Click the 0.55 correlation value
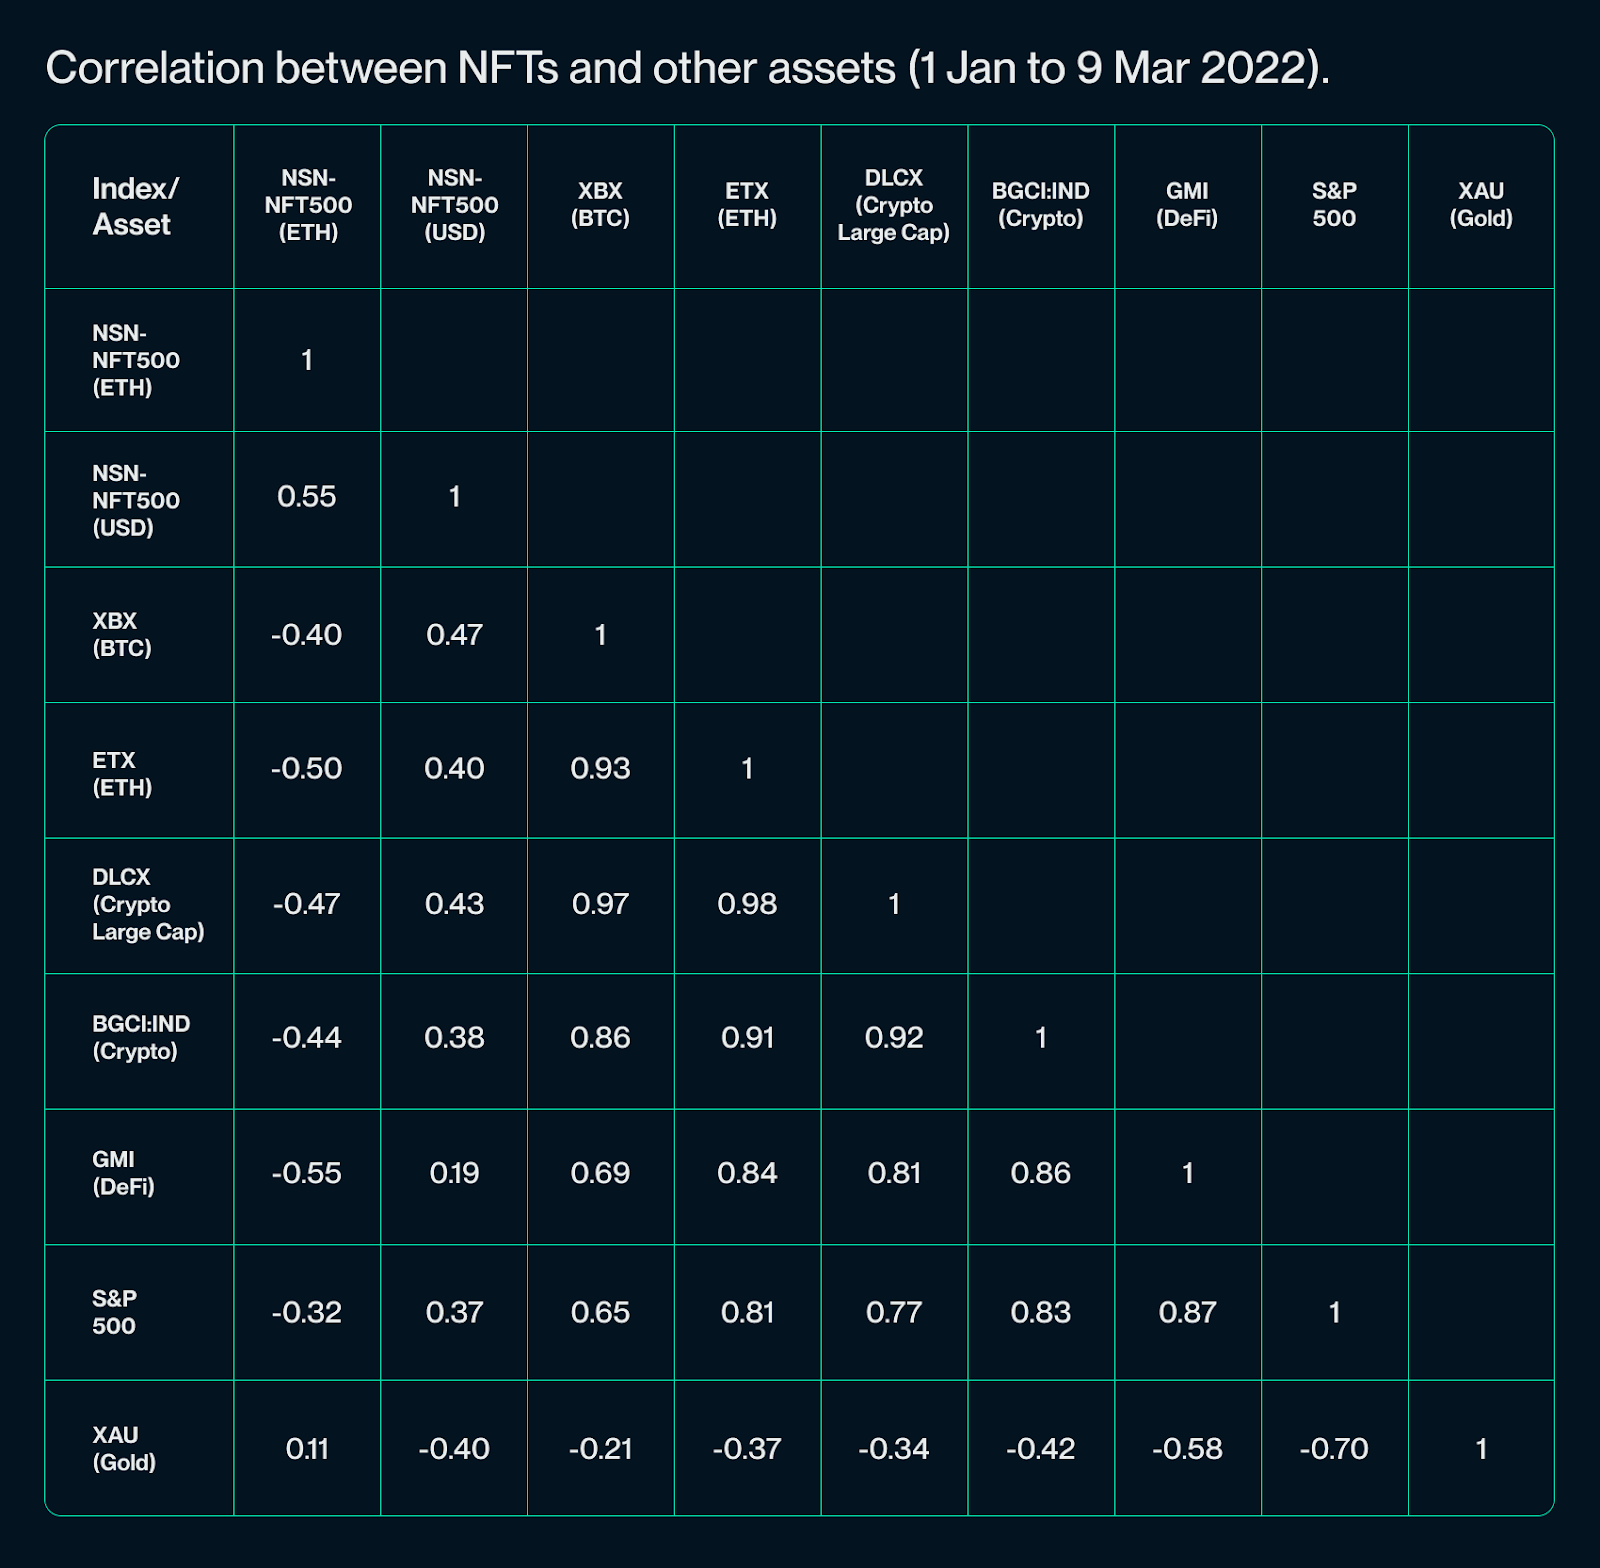The height and width of the screenshot is (1568, 1600). coord(307,497)
